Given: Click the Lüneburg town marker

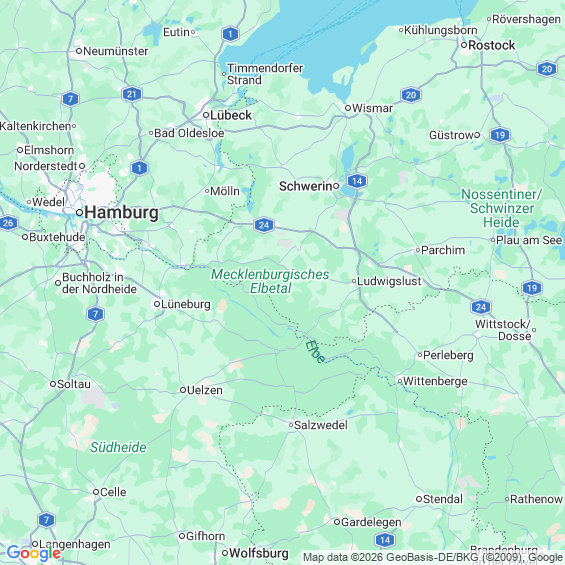Looking at the screenshot, I should 157,304.
